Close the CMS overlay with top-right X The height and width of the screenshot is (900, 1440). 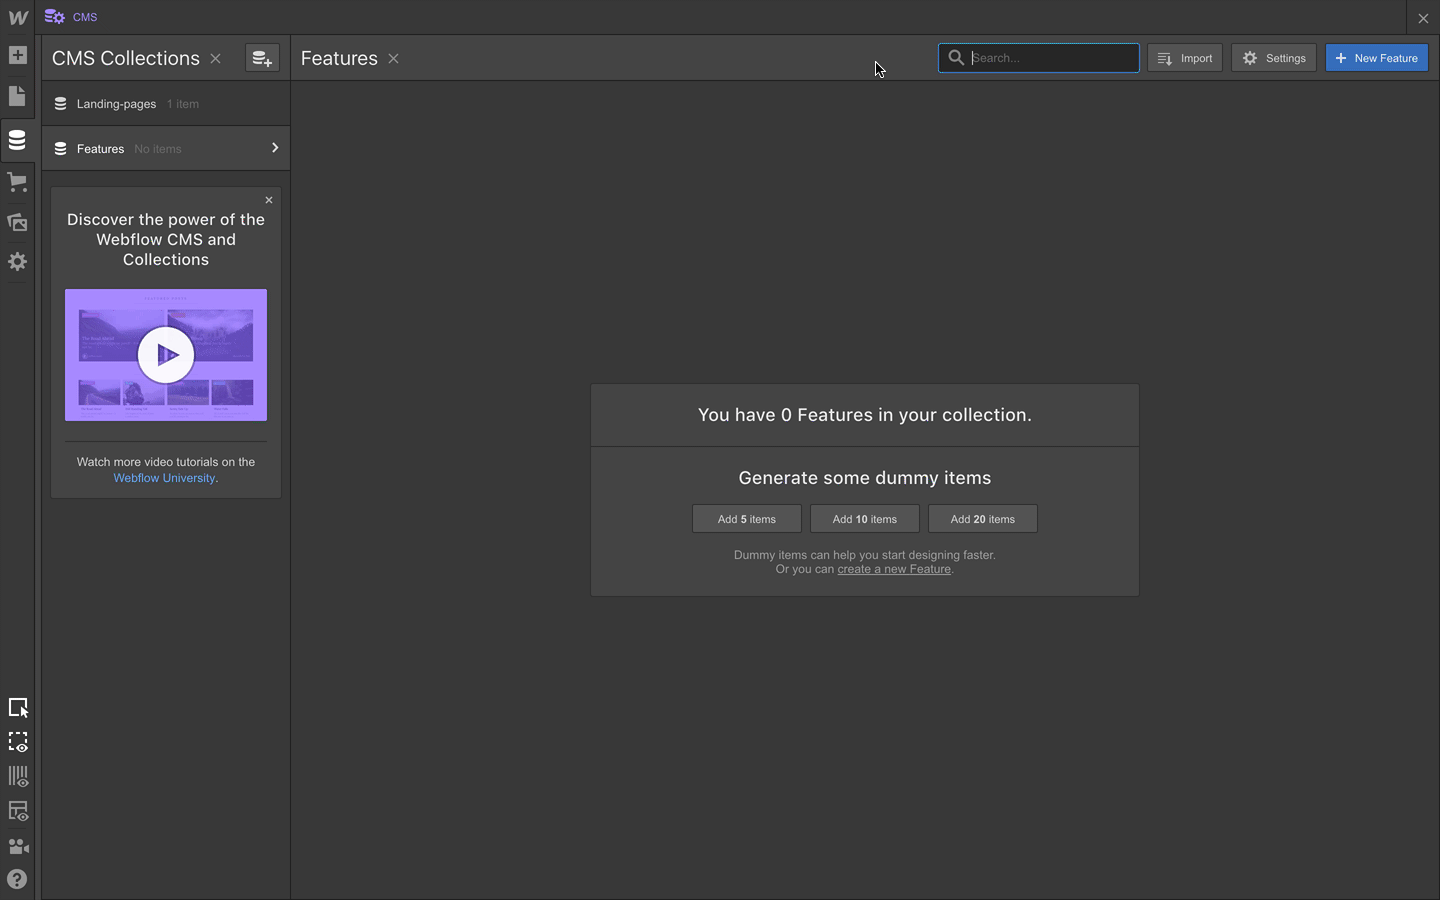pyautogui.click(x=1423, y=18)
